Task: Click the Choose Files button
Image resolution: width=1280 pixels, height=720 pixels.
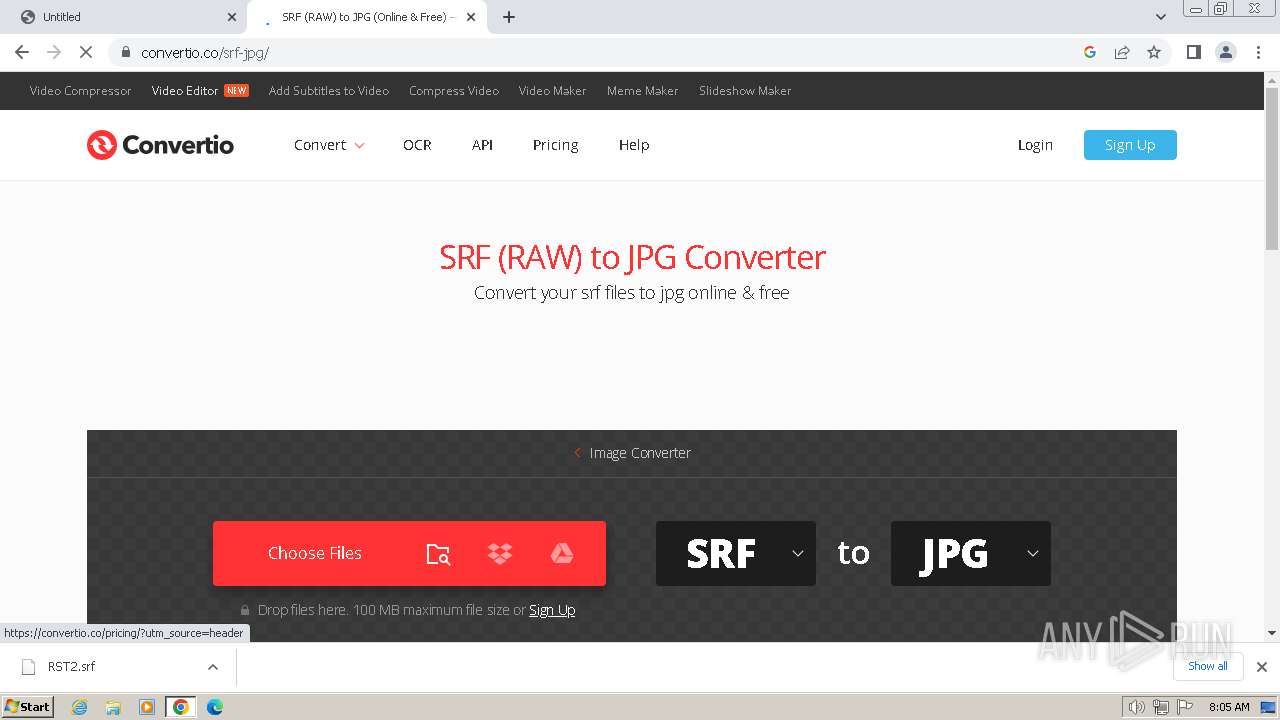Action: tap(315, 553)
